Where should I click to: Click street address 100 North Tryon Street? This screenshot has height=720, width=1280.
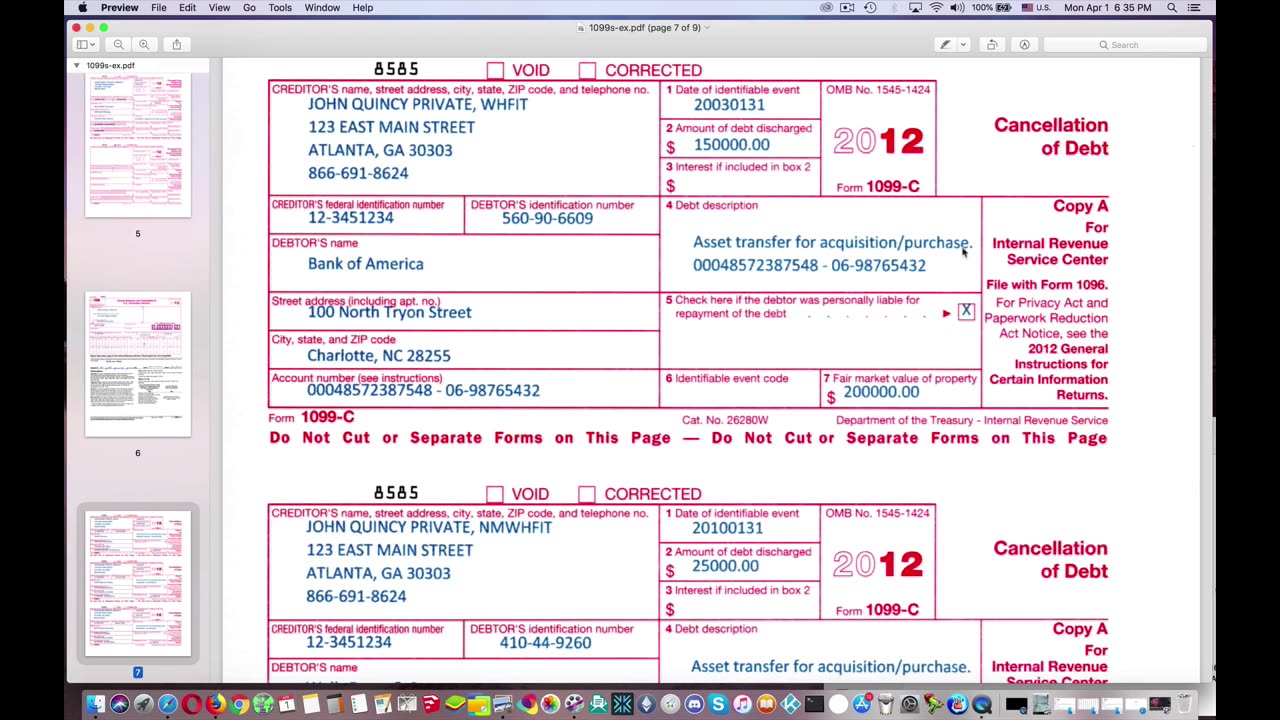coord(389,312)
